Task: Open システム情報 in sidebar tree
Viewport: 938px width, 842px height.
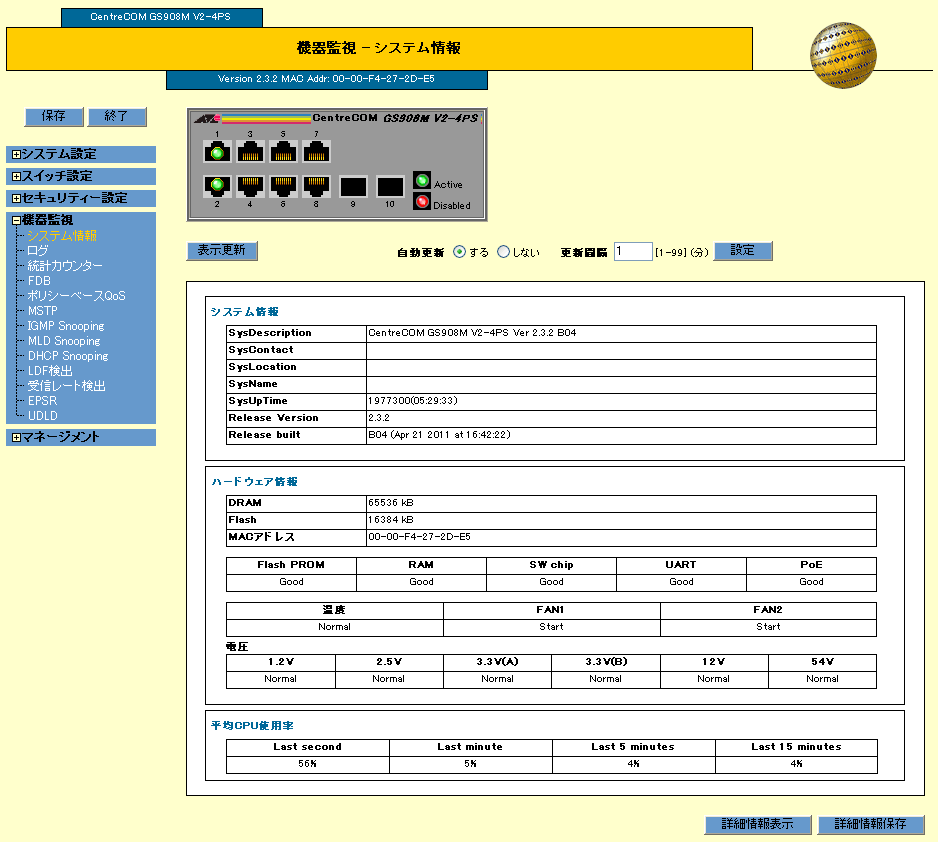Action: point(62,236)
